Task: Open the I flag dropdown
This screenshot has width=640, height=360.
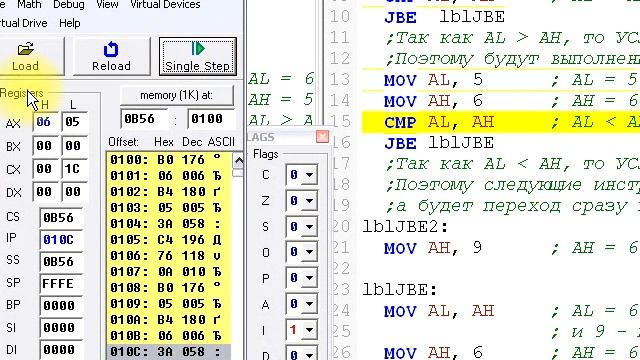Action: tap(309, 329)
